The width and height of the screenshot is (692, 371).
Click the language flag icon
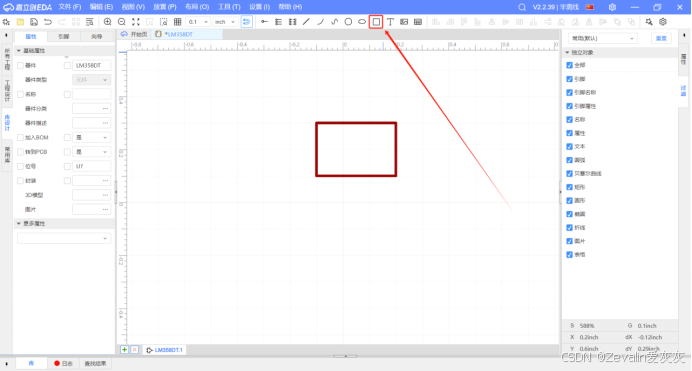[x=590, y=7]
